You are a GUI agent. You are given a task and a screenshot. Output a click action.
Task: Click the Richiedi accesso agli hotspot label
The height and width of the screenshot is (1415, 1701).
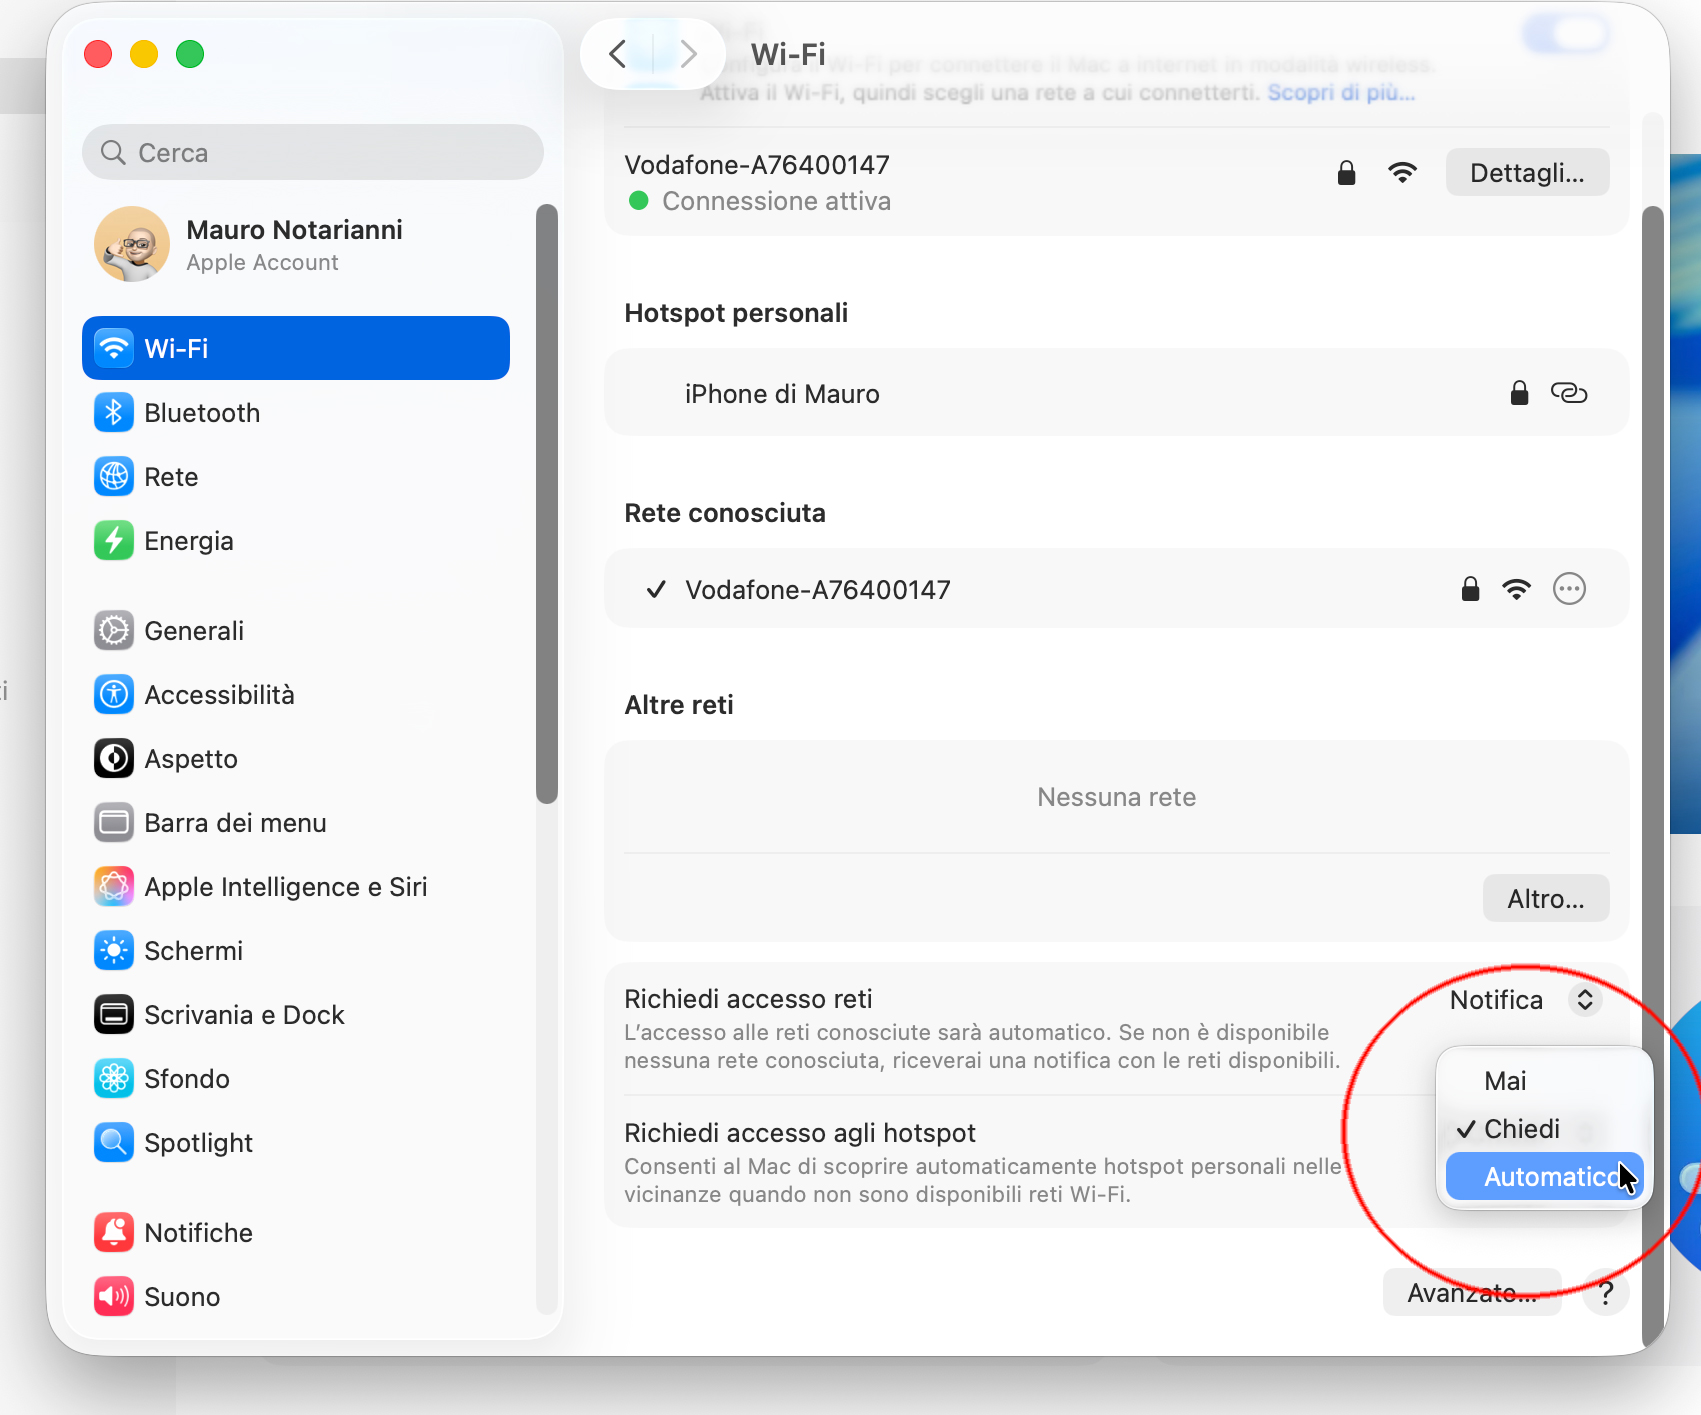800,1133
